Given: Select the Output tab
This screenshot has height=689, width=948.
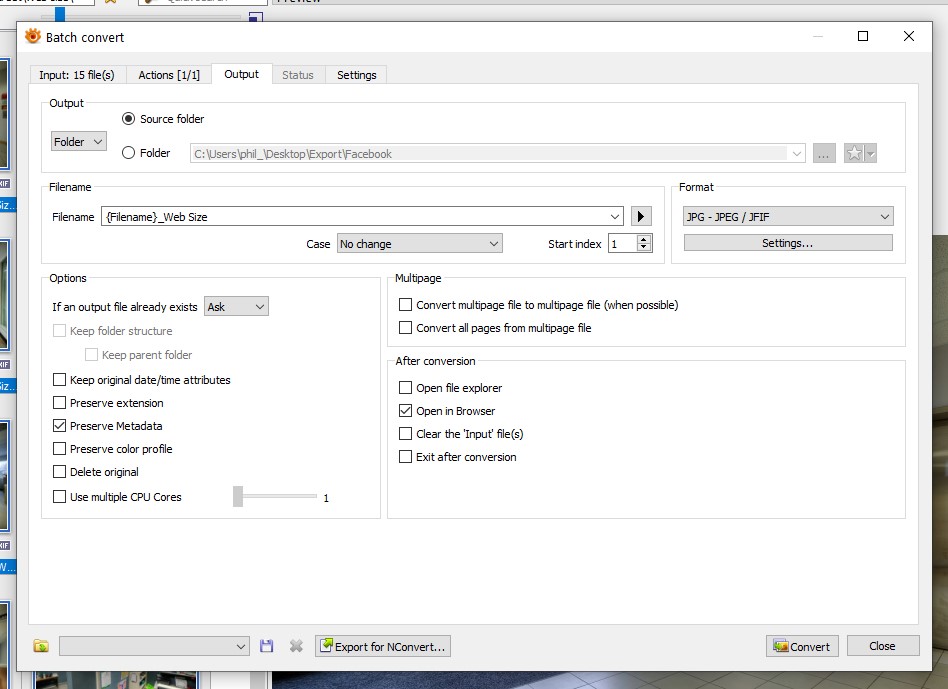Looking at the screenshot, I should (241, 74).
